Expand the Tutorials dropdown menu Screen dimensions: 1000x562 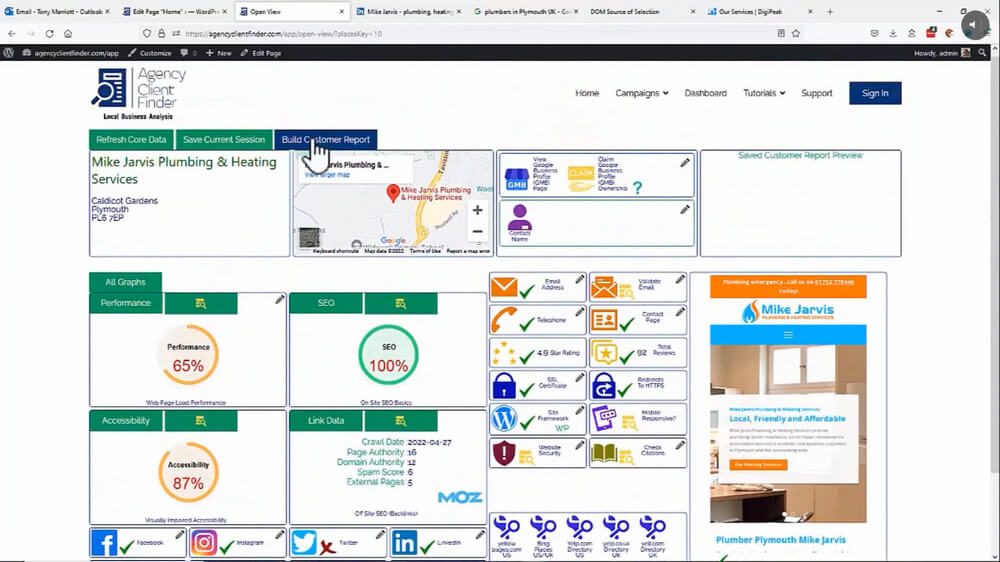coord(764,93)
